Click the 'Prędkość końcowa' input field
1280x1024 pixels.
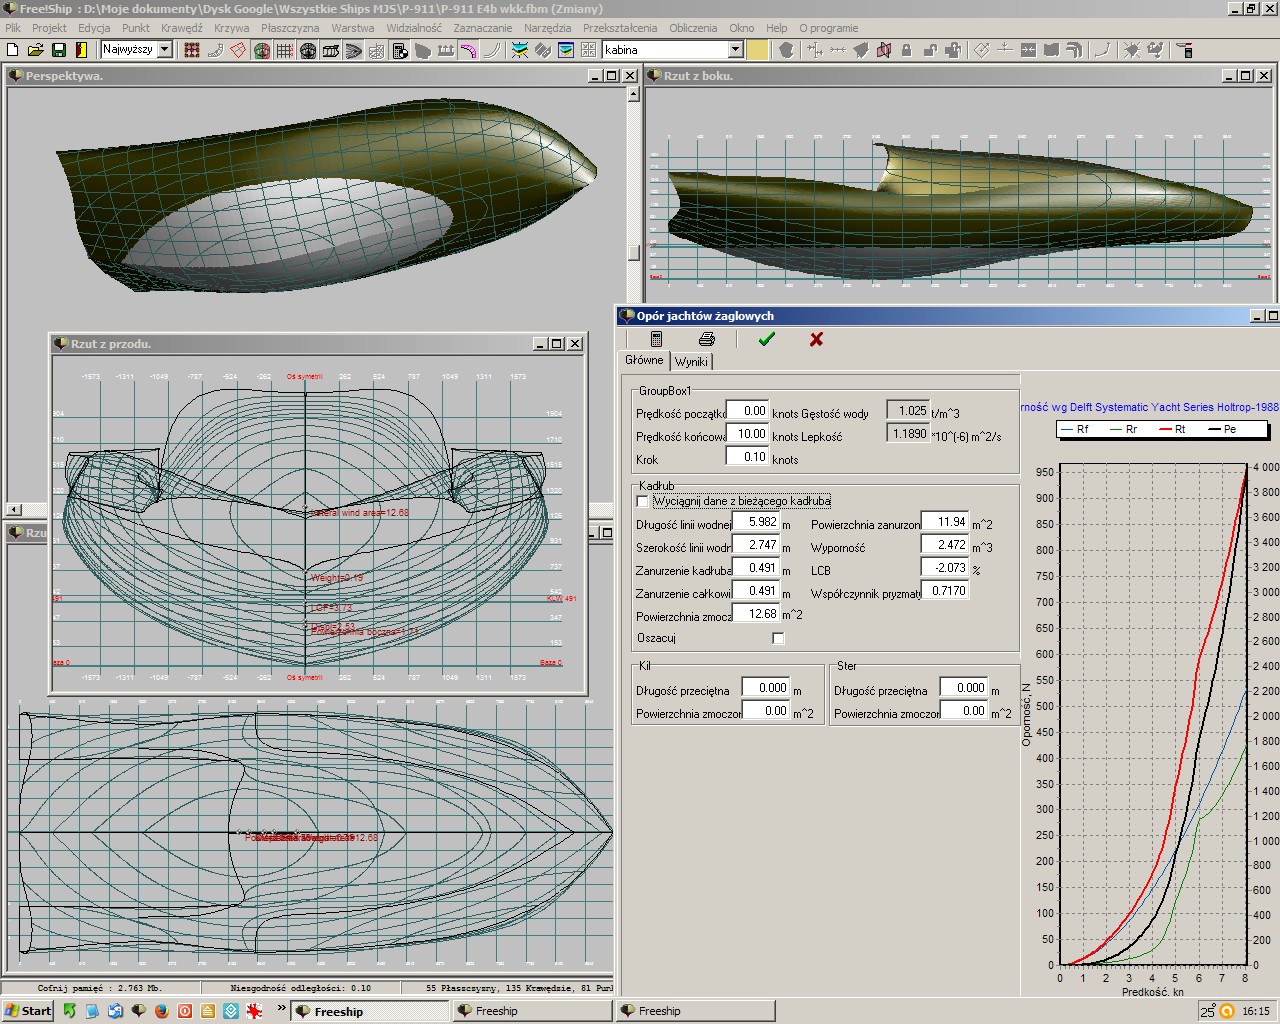(x=747, y=434)
